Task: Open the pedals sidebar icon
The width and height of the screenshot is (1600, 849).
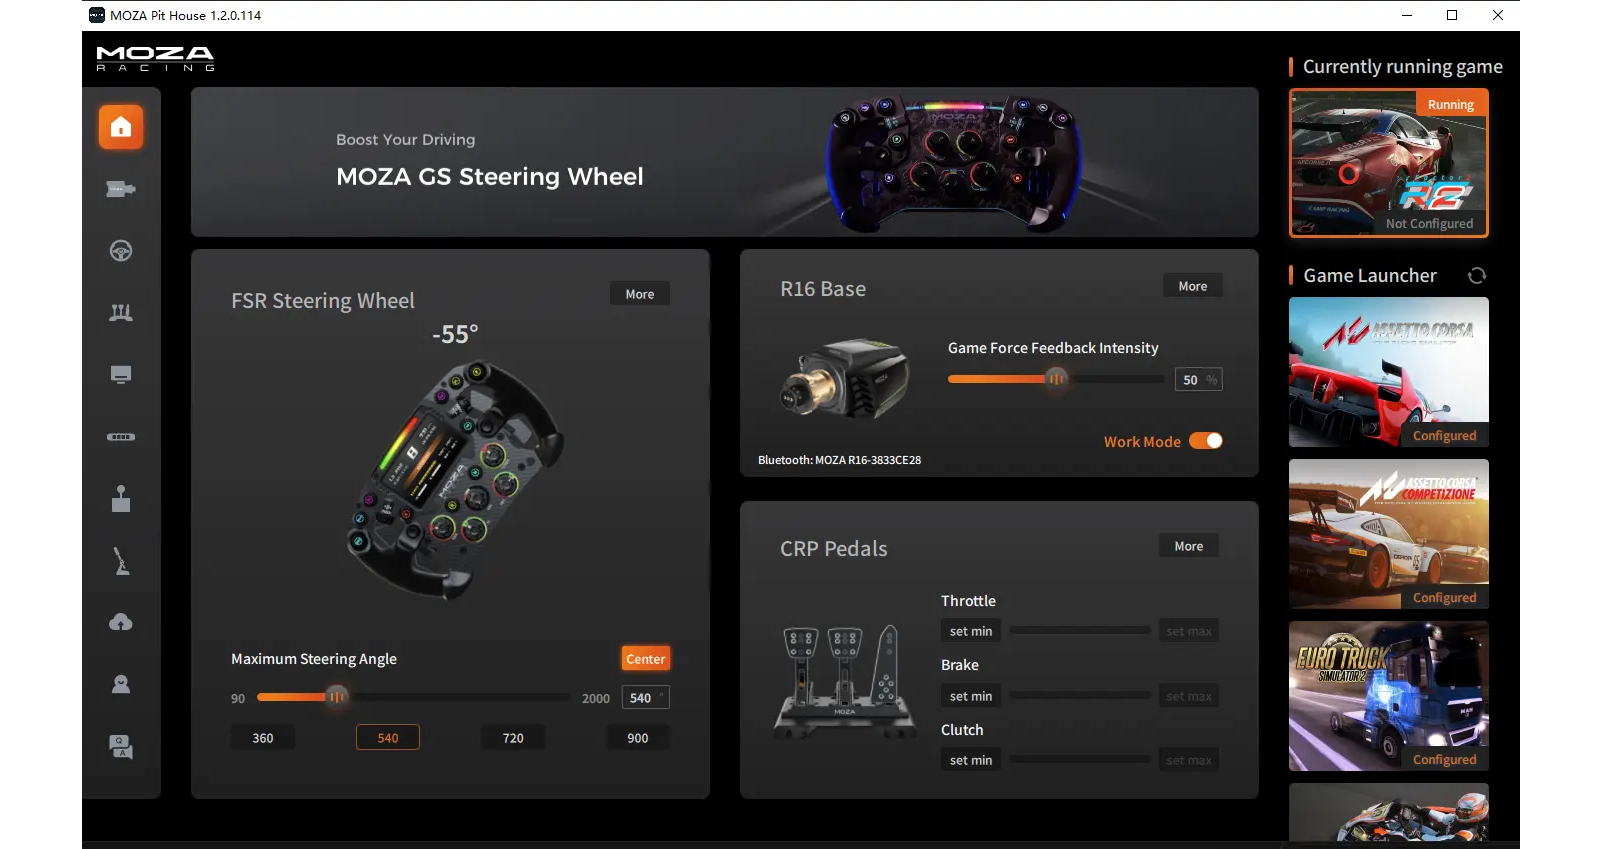Action: 121,313
